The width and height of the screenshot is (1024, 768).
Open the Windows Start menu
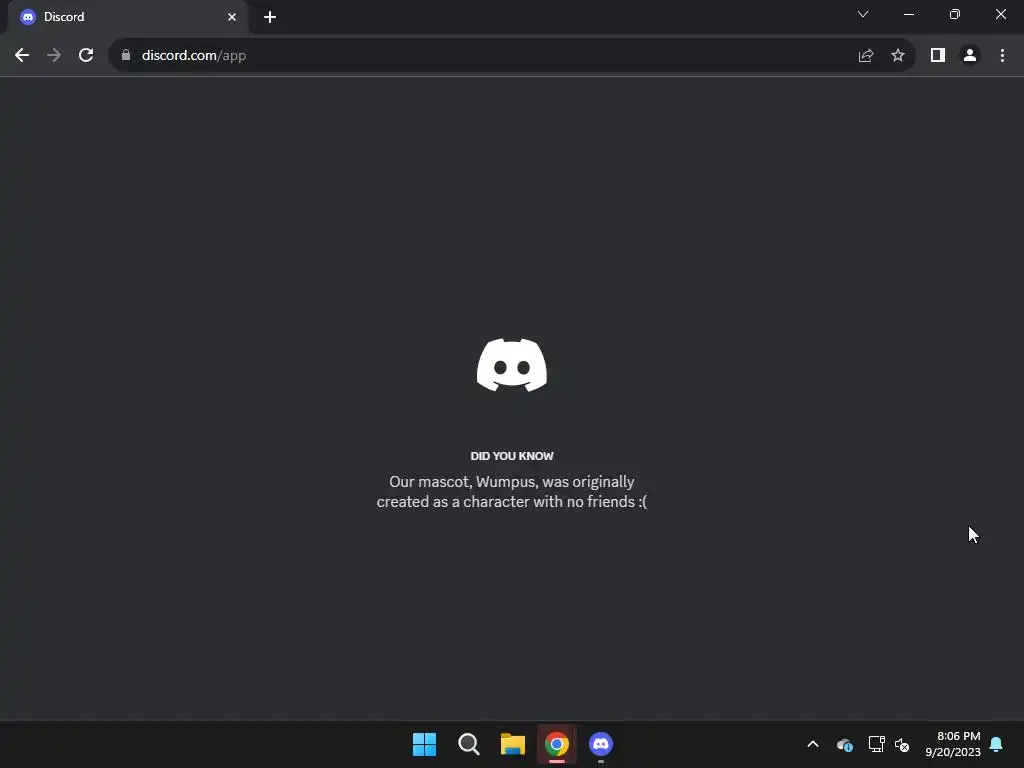tap(424, 744)
